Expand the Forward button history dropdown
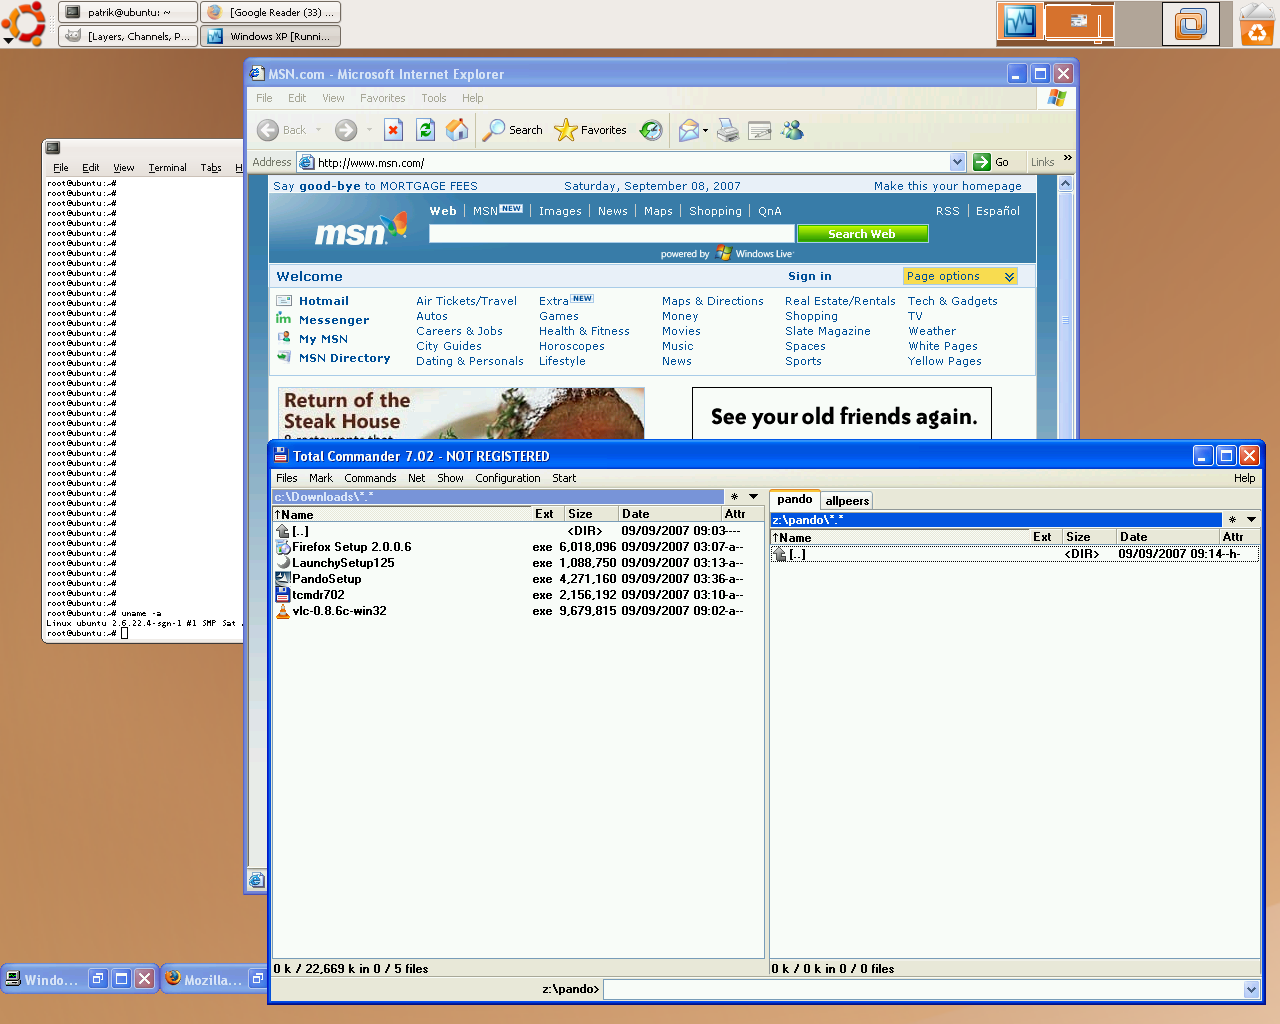This screenshot has height=1024, width=1280. 369,130
